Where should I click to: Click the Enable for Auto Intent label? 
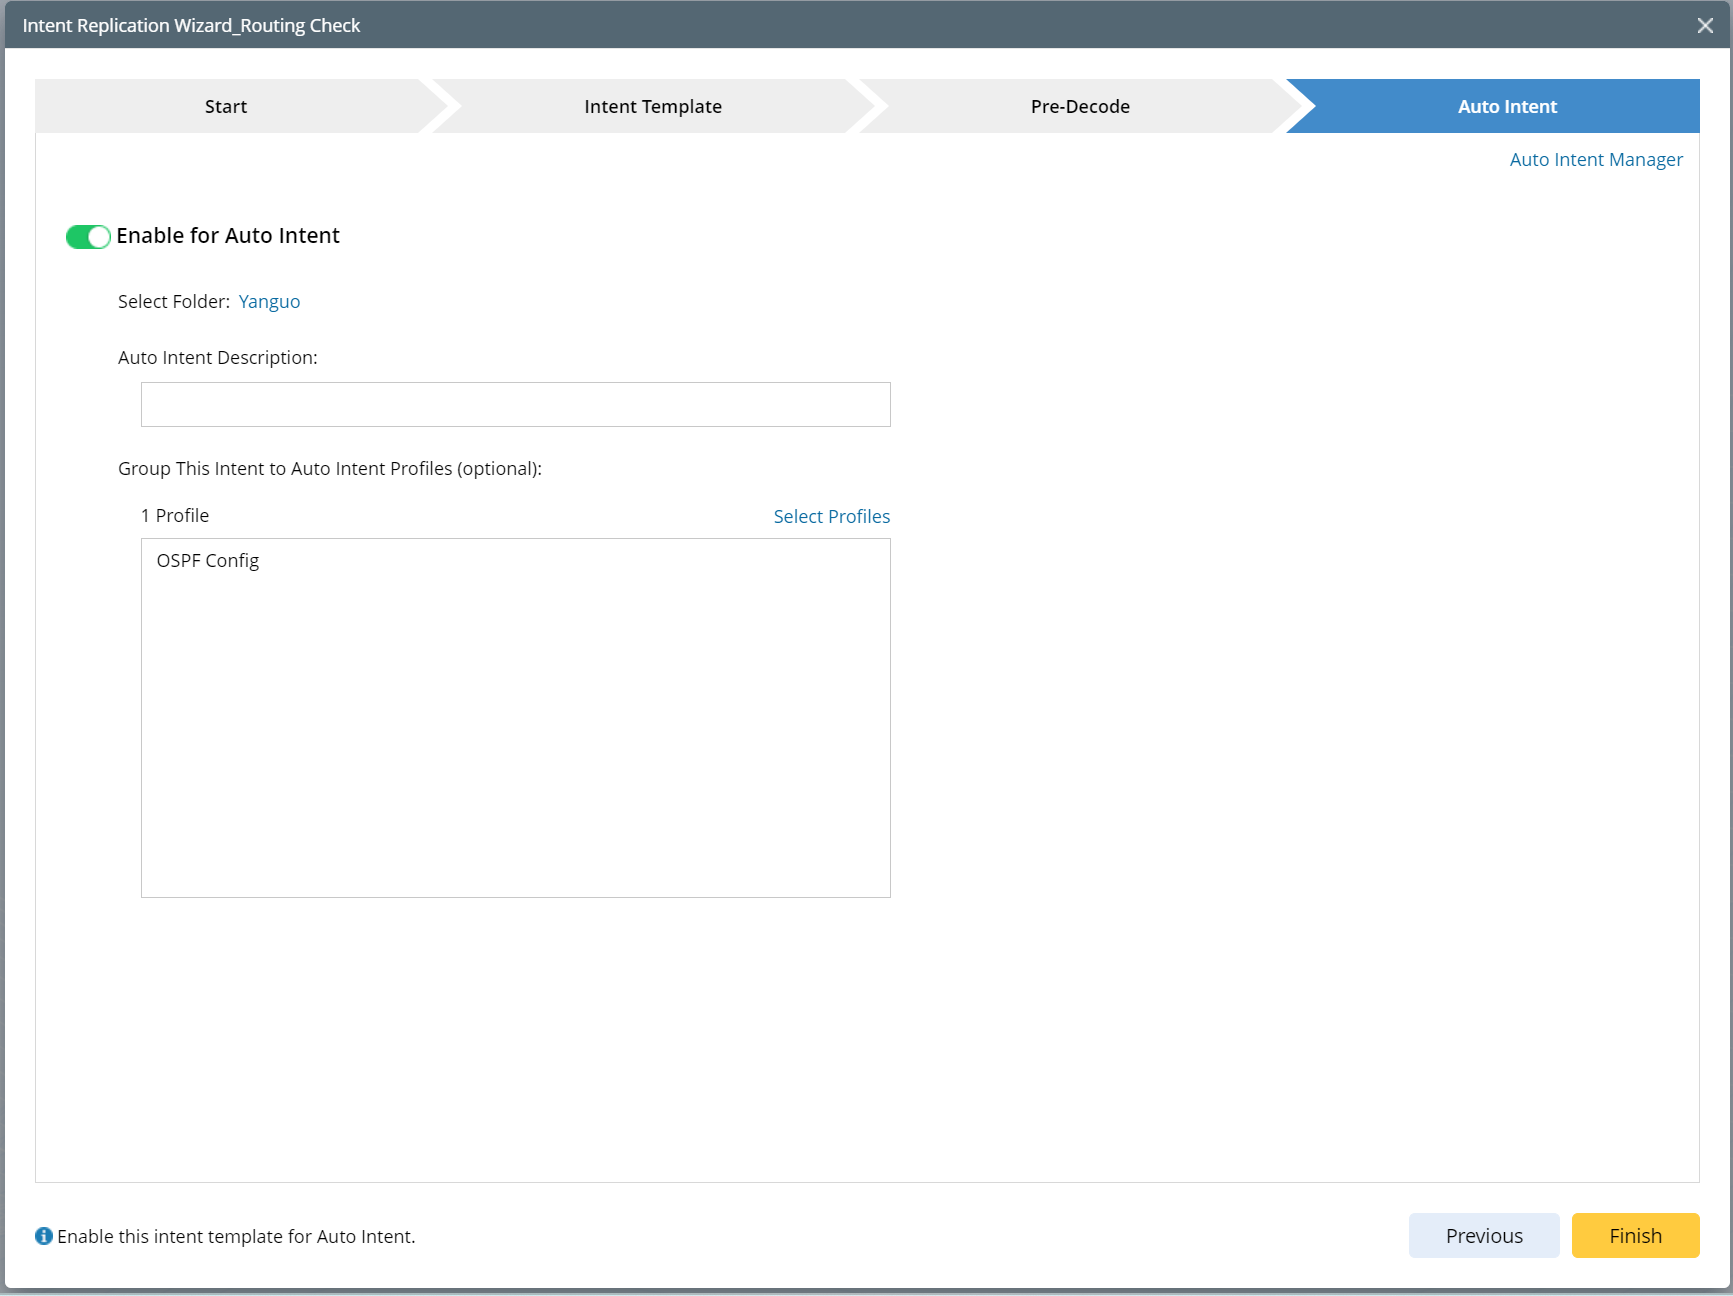[228, 236]
